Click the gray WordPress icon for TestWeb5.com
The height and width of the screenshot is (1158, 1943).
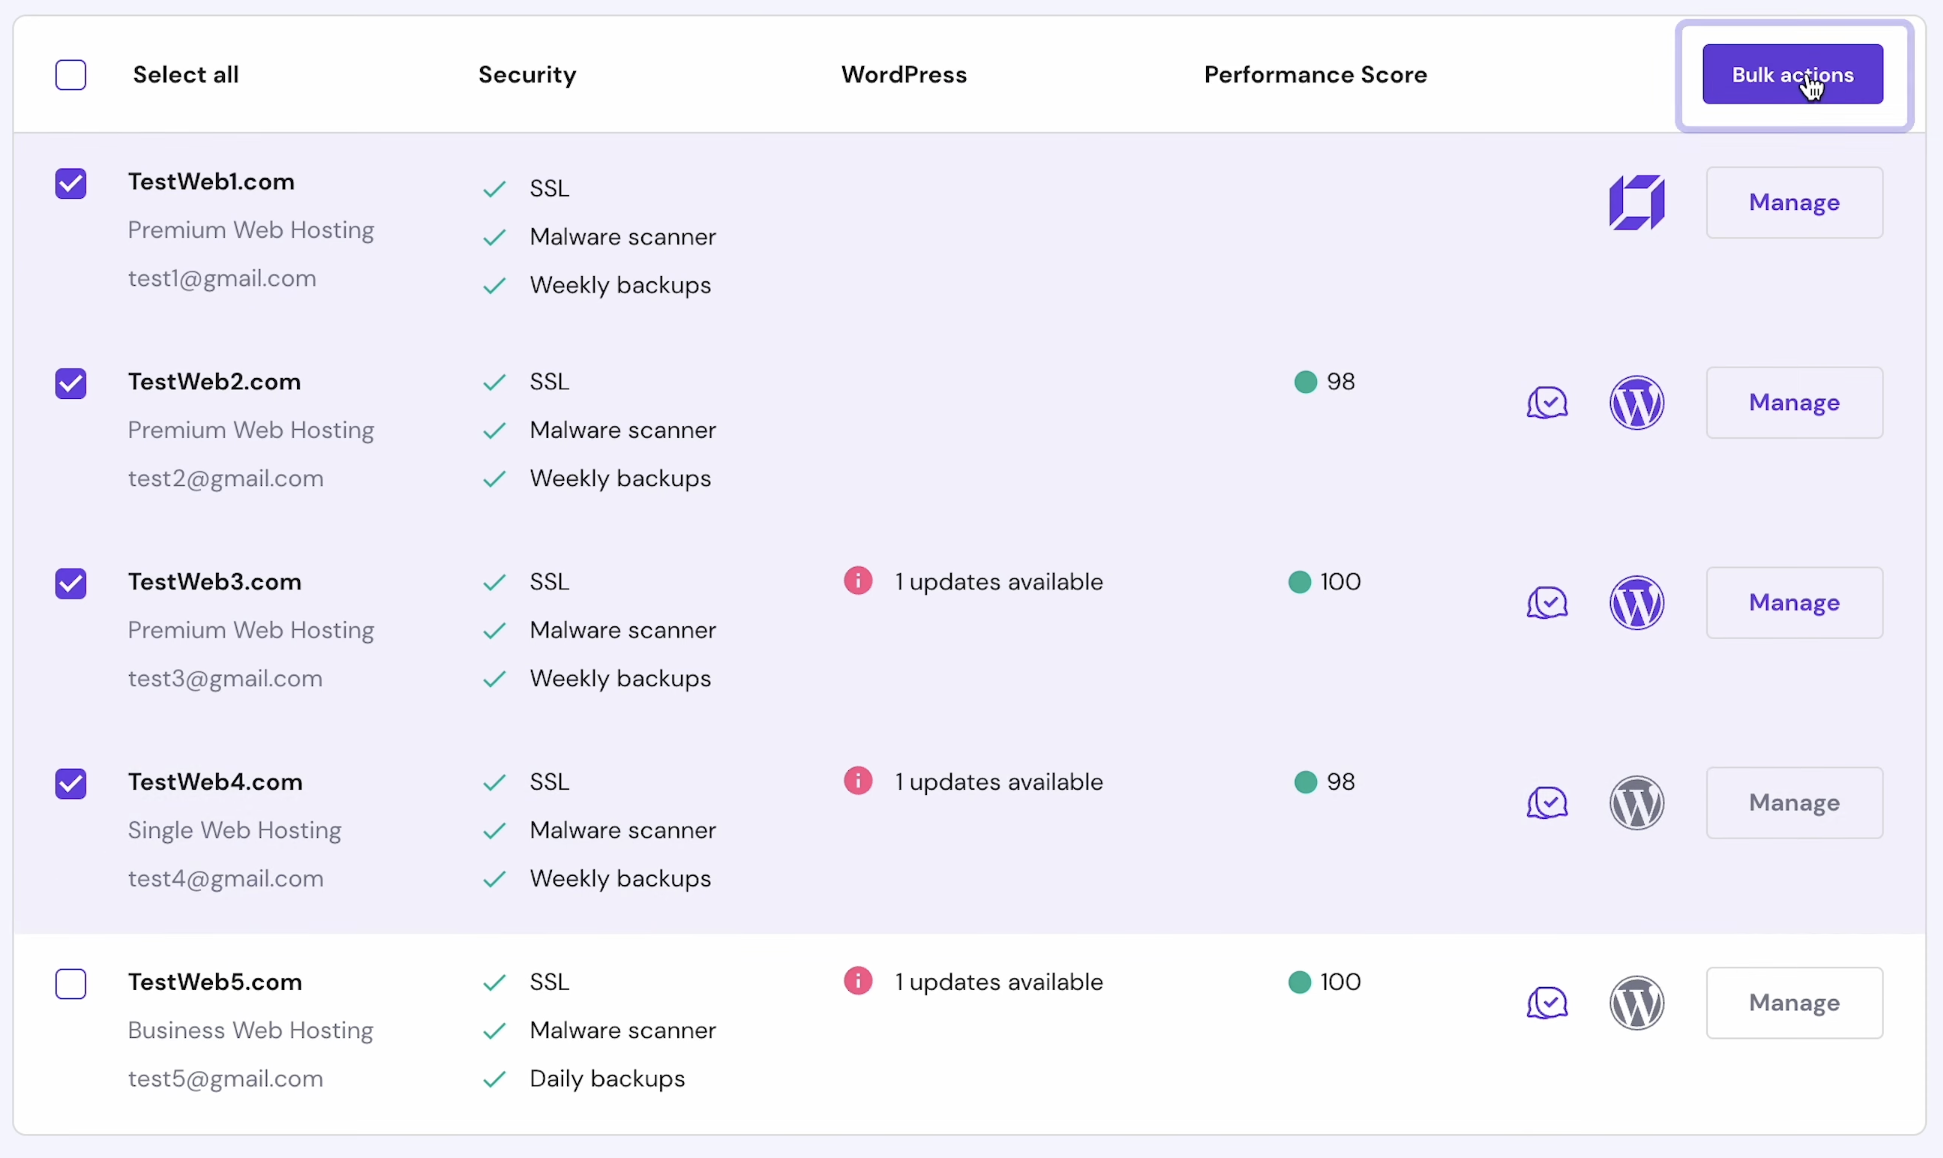point(1636,1003)
